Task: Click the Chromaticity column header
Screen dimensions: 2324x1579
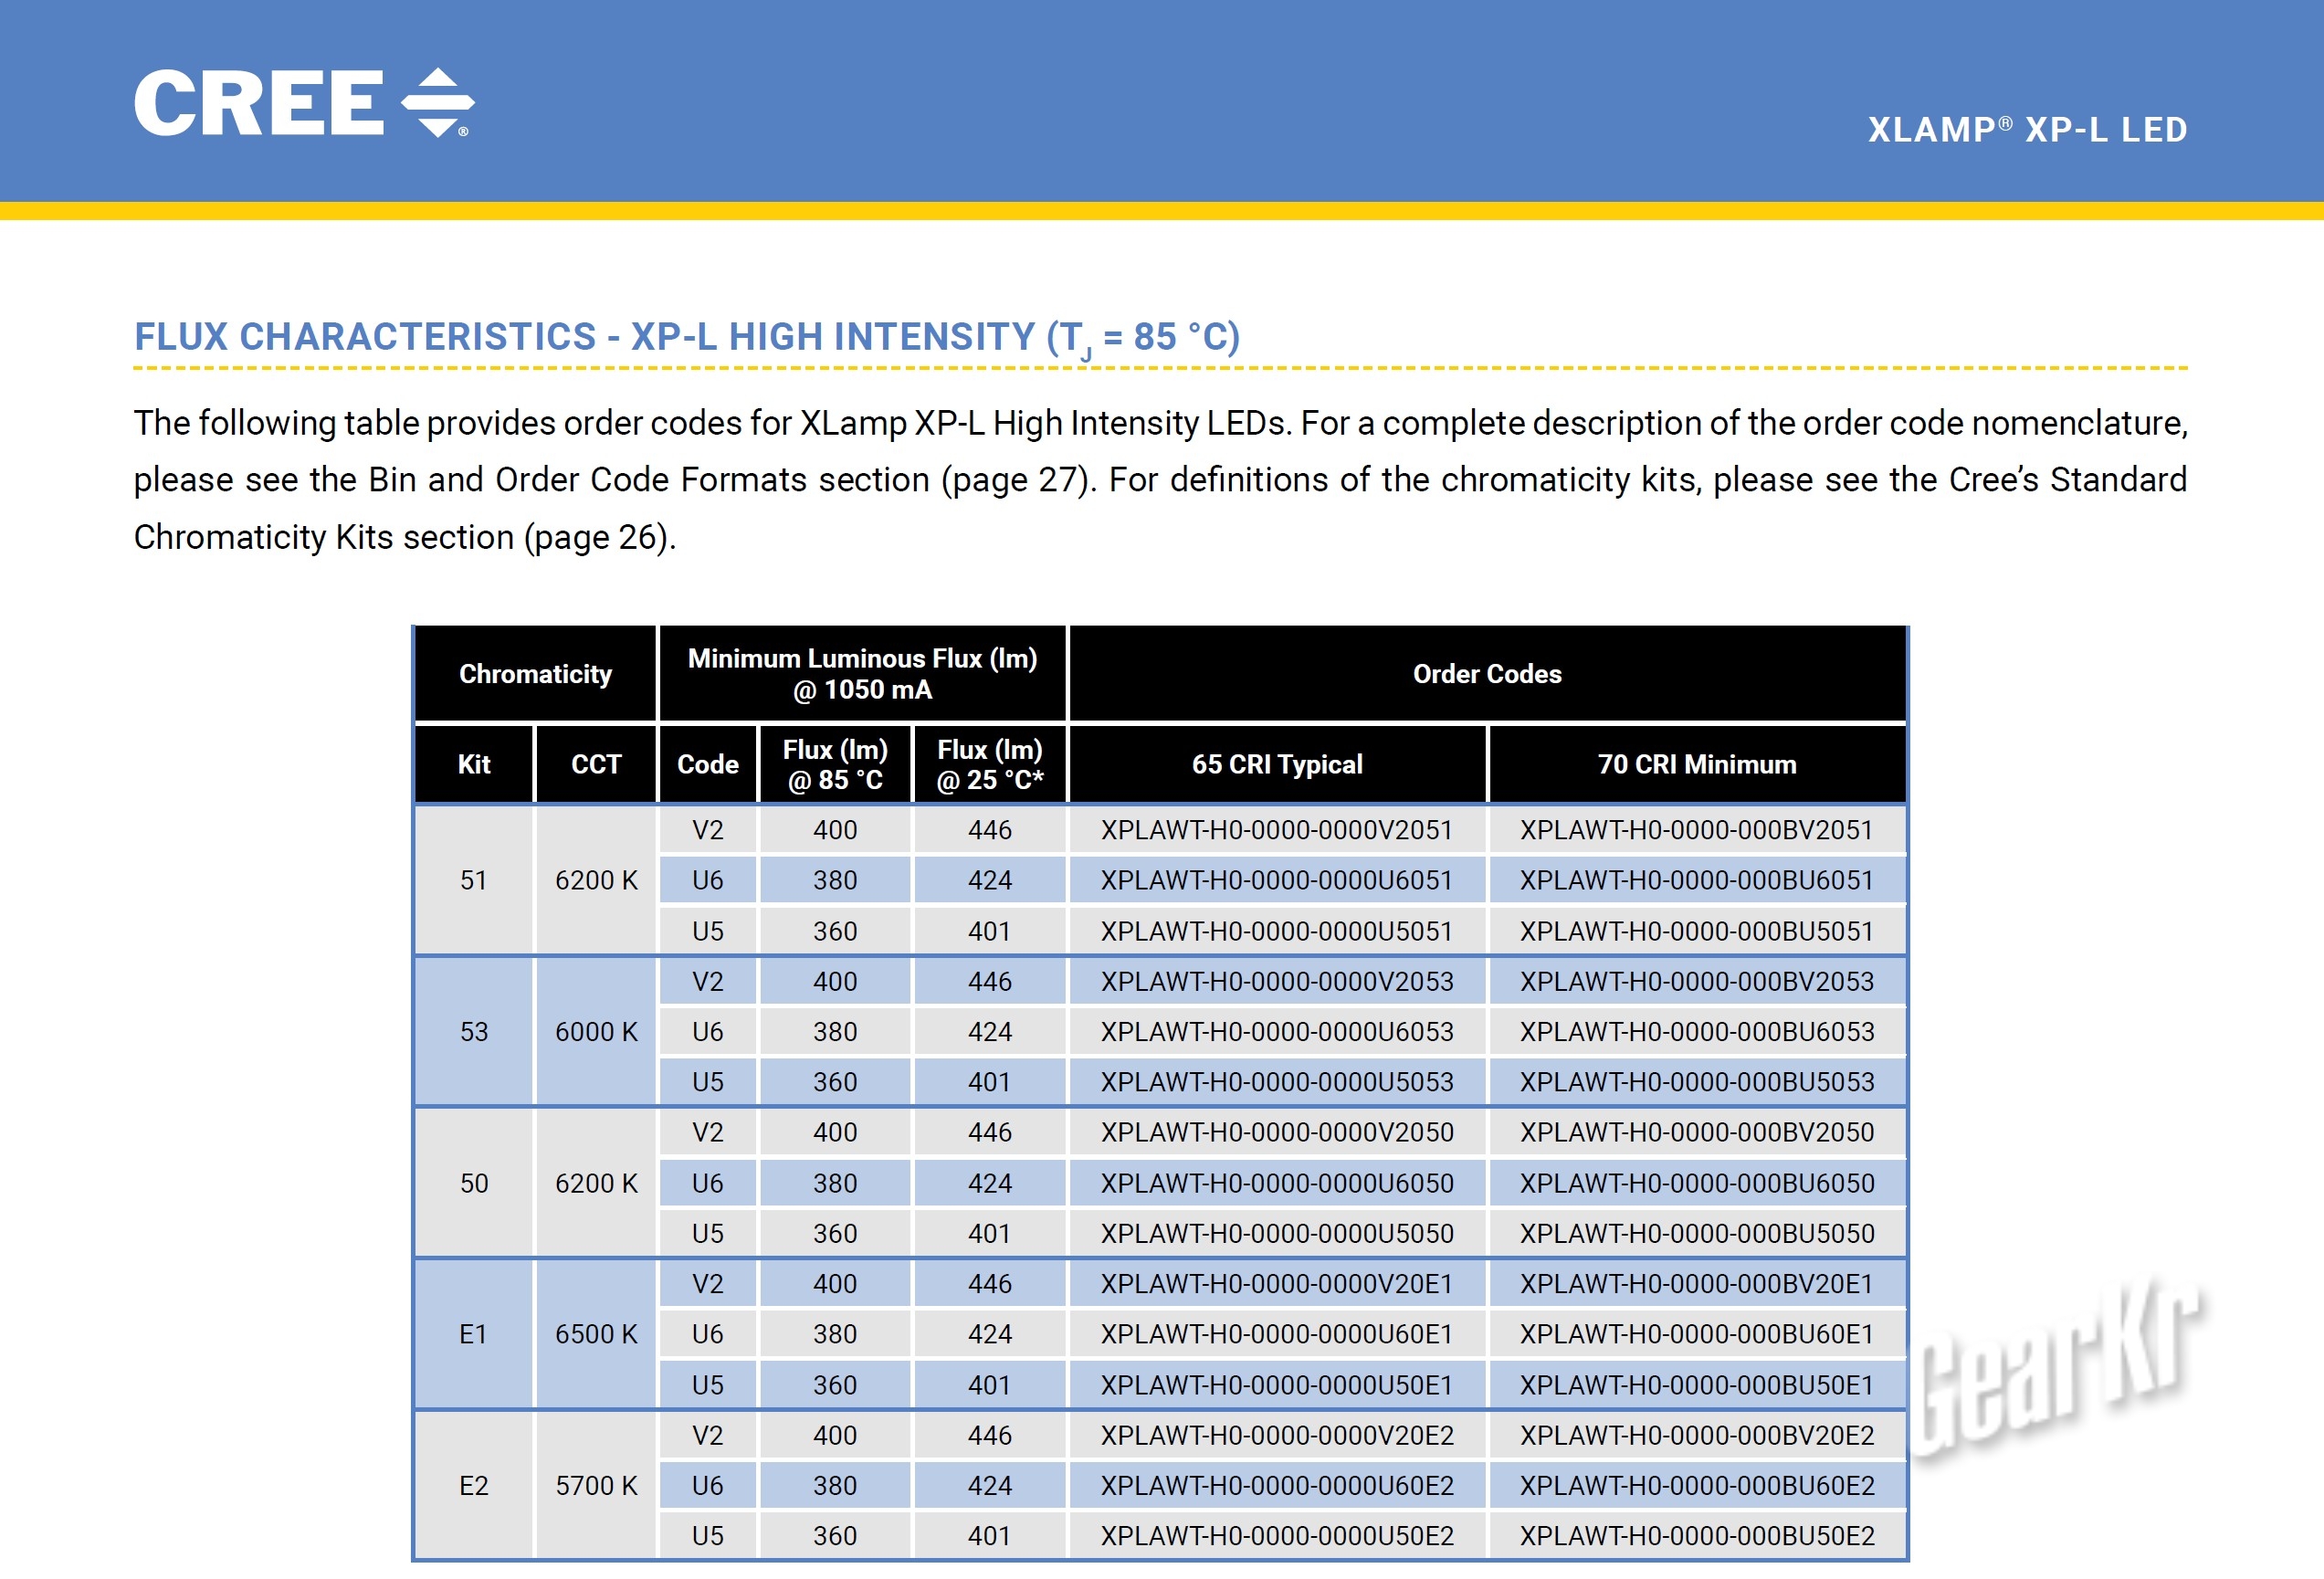Action: click(535, 674)
